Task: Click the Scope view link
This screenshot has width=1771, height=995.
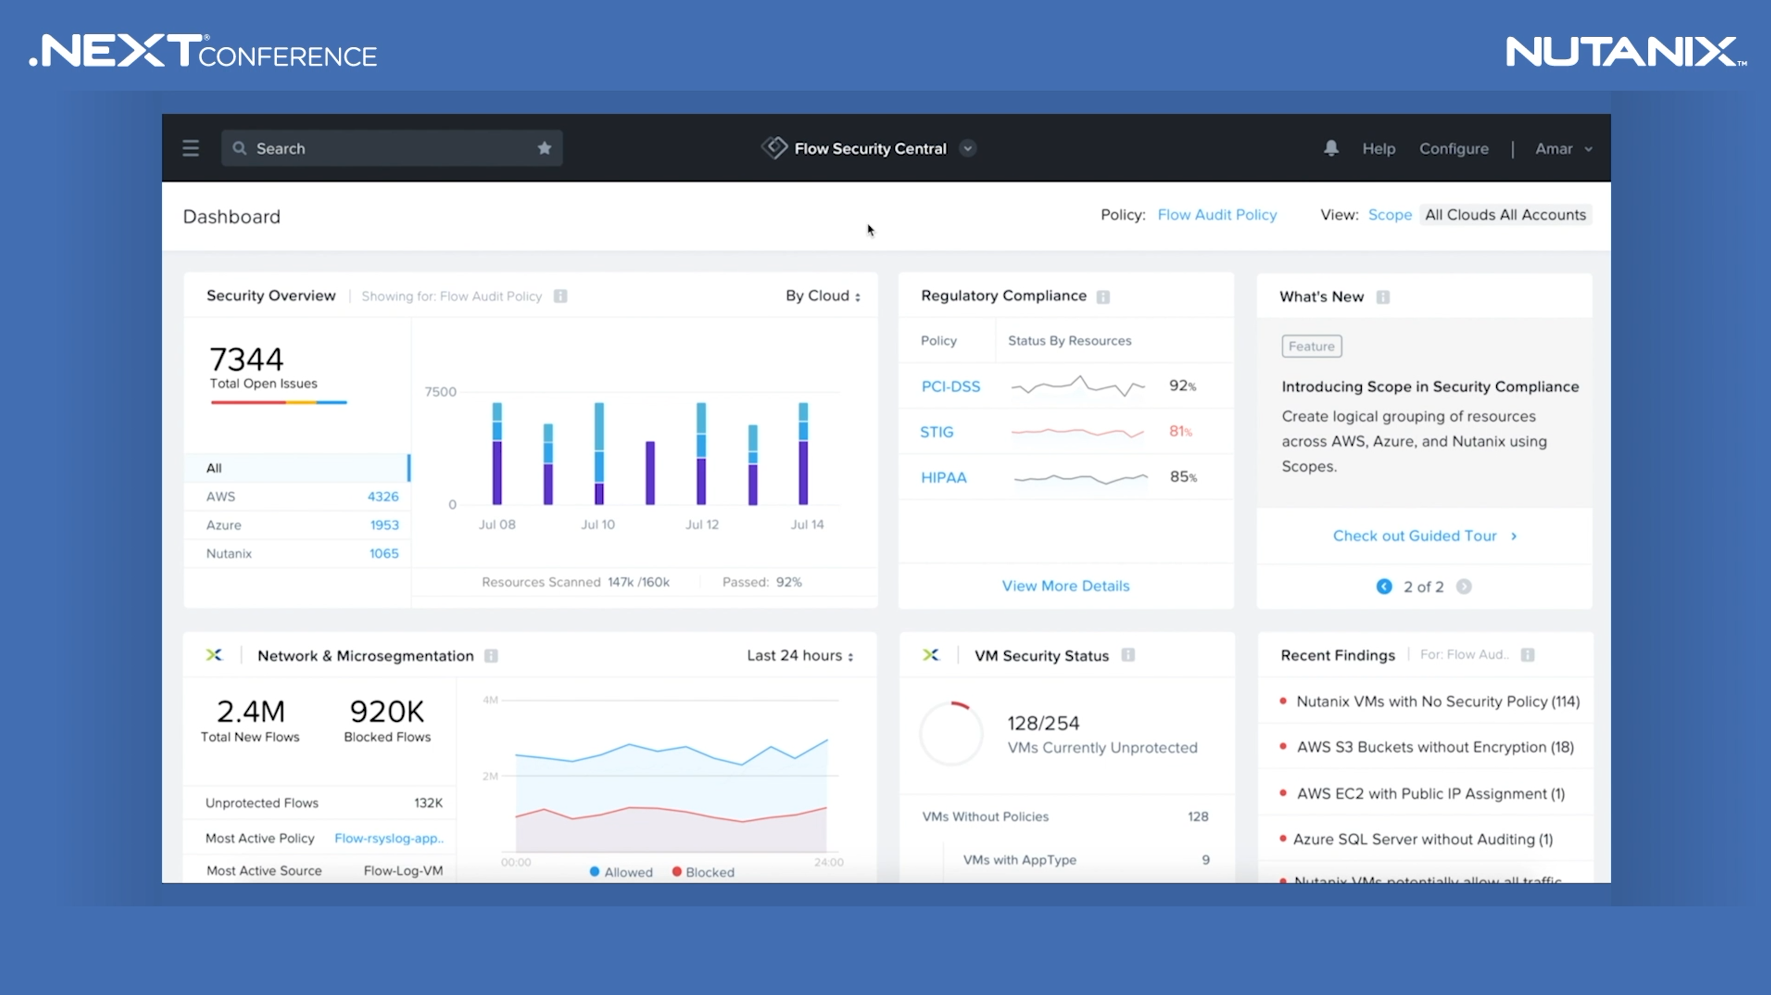Action: tap(1390, 215)
